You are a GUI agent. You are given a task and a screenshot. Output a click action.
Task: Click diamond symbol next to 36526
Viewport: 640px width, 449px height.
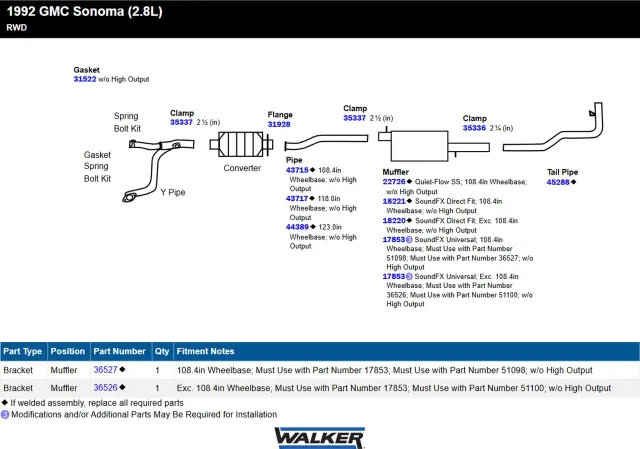tap(122, 387)
